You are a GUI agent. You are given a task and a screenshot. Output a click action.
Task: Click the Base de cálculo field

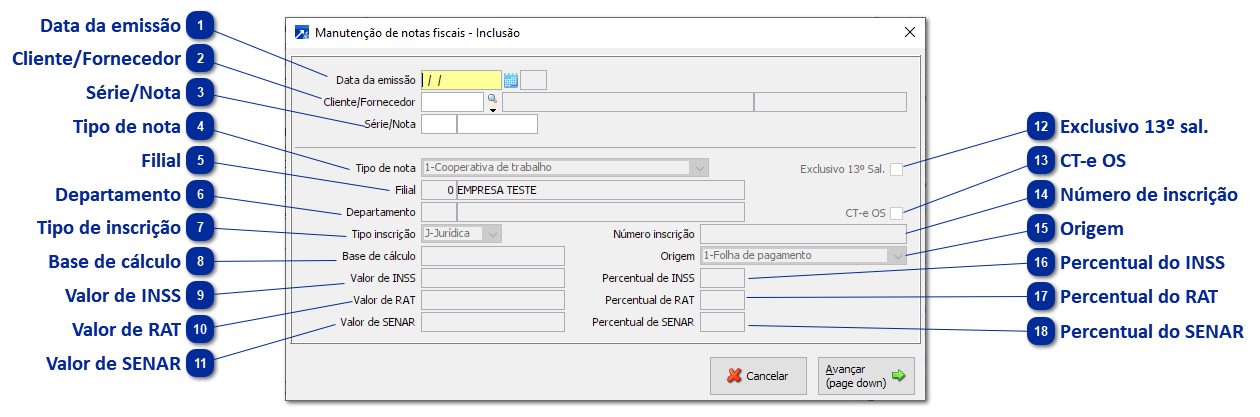pyautogui.click(x=494, y=256)
